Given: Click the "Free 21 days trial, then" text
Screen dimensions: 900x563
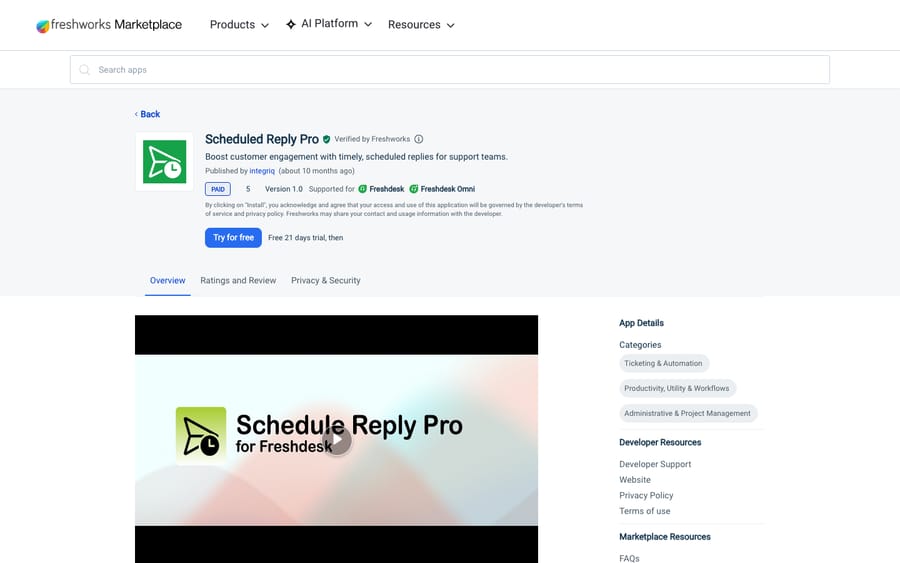Looking at the screenshot, I should click(305, 238).
